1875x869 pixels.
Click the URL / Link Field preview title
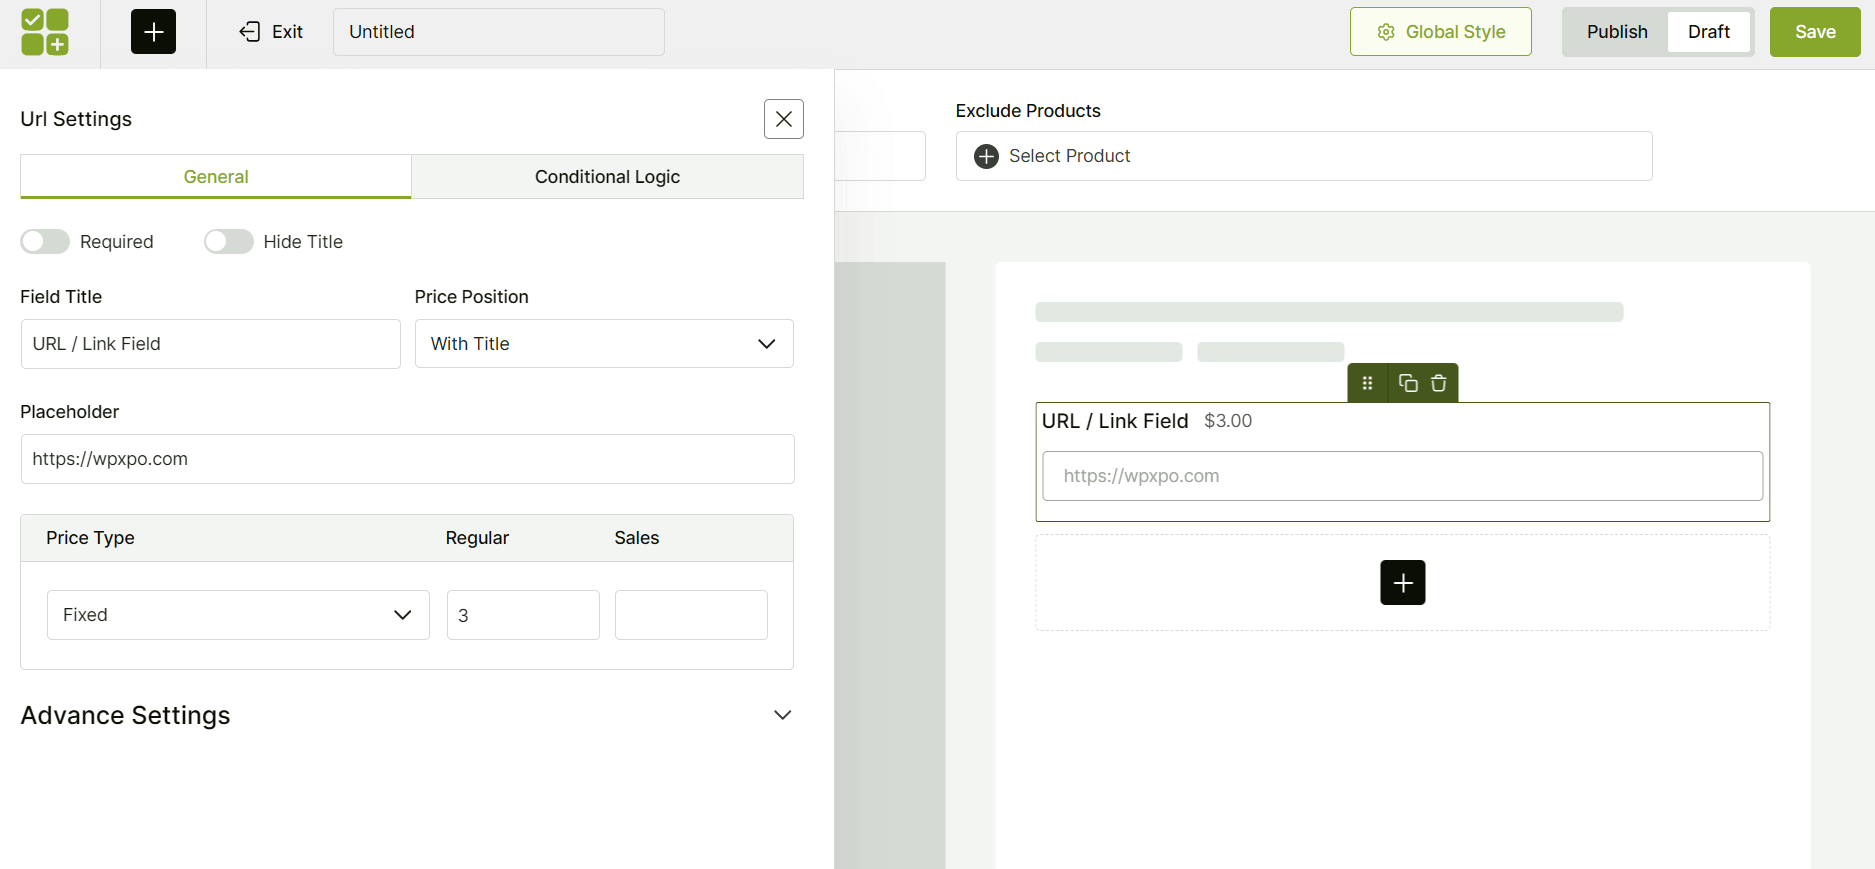(x=1115, y=421)
